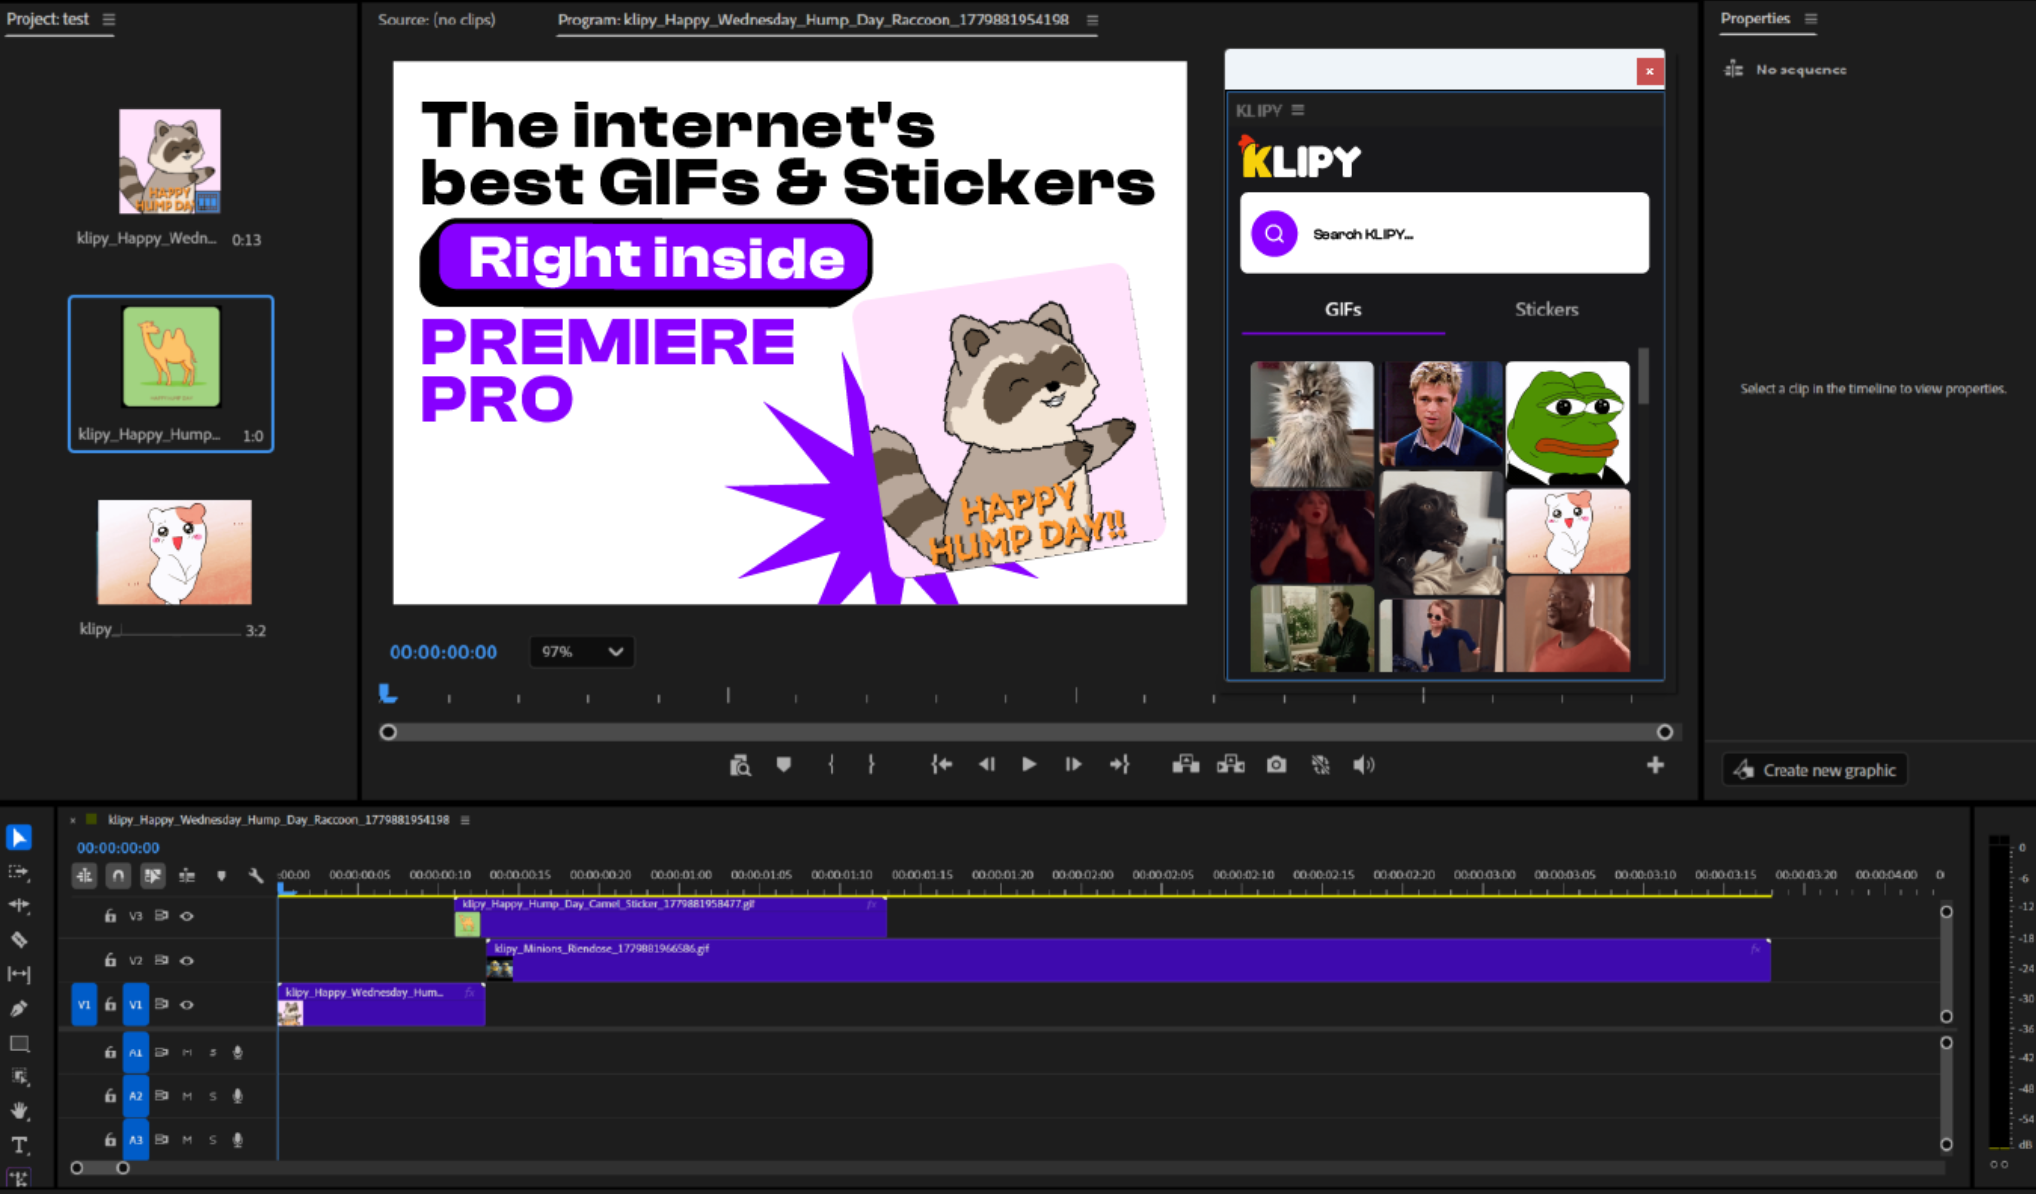Switch to the Source (no clips) tab
The image size is (2036, 1194).
tap(436, 19)
